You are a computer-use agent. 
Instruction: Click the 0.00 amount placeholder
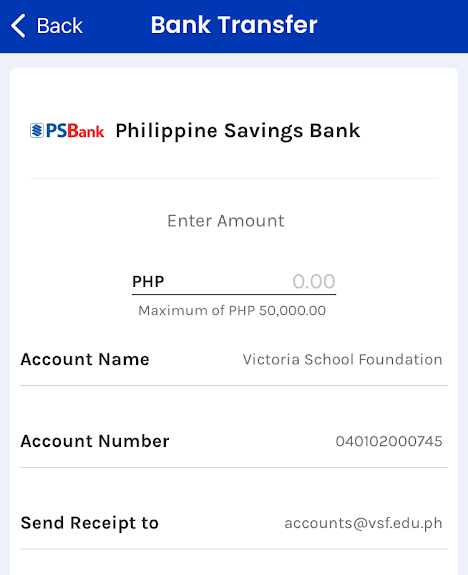coord(314,282)
